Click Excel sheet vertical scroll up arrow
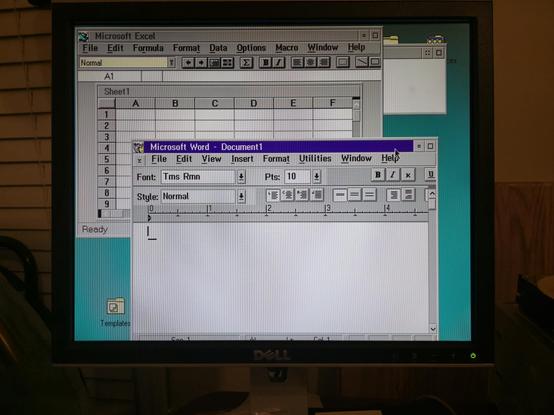The height and width of the screenshot is (415, 554). coord(356,105)
